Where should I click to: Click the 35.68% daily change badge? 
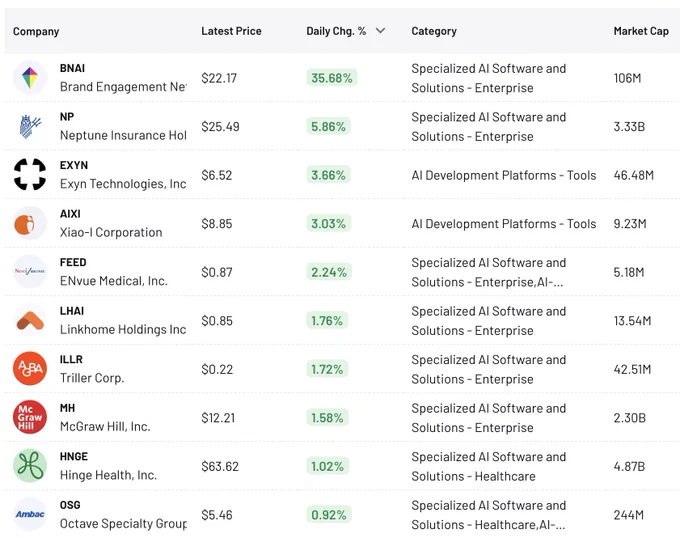(x=332, y=78)
